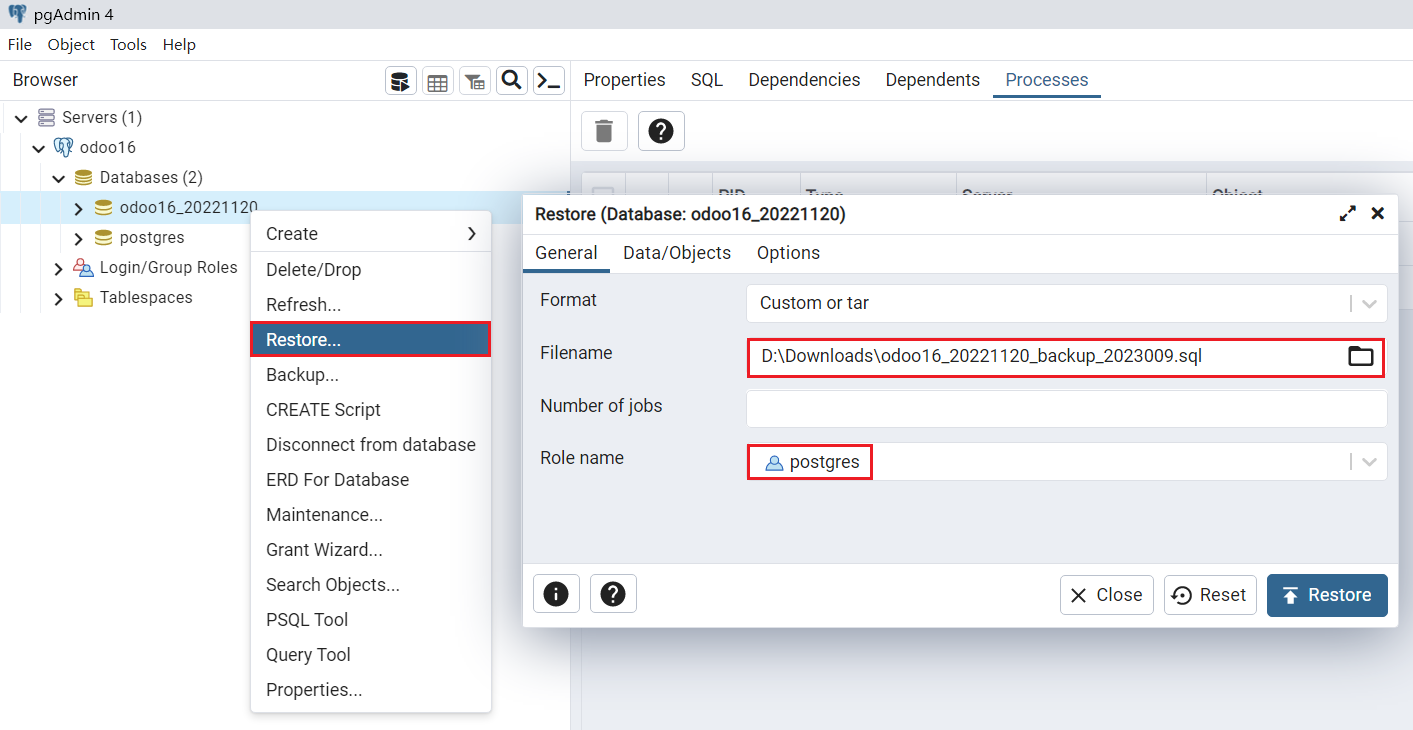This screenshot has height=730, width=1413.
Task: Launch the PSQL terminal icon in Browser toolbar
Action: coord(549,81)
